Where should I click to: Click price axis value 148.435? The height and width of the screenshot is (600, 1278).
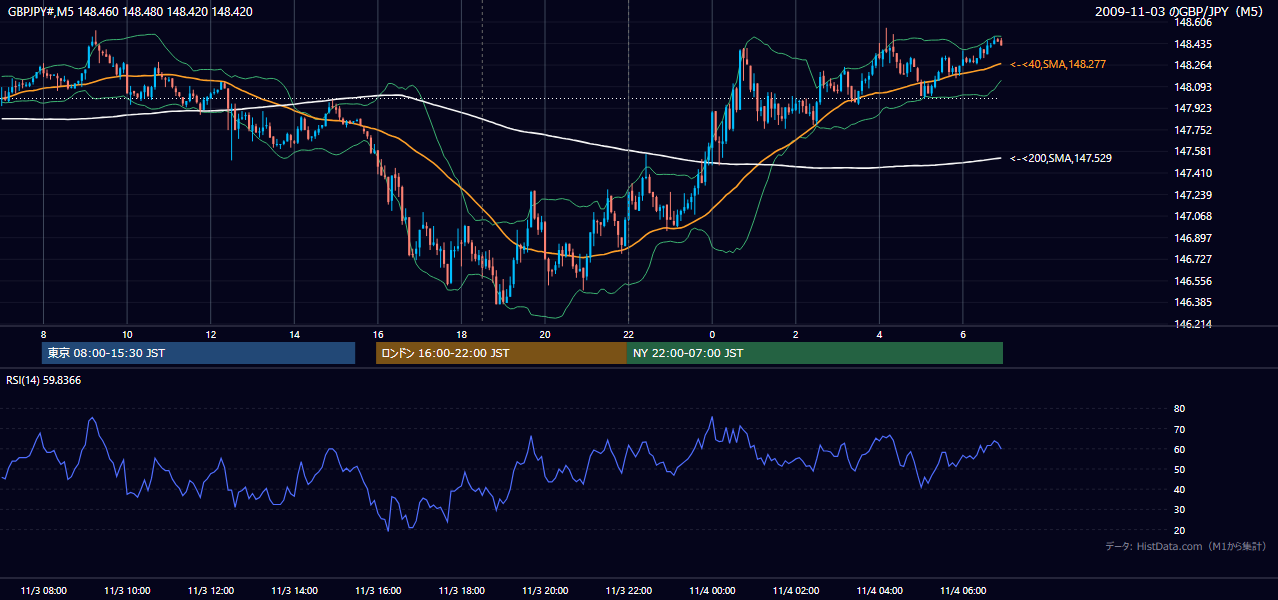tap(1192, 44)
